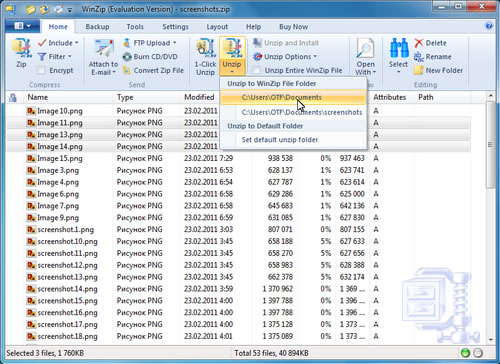Sort by the Modified column header
The height and width of the screenshot is (364, 500).
199,97
